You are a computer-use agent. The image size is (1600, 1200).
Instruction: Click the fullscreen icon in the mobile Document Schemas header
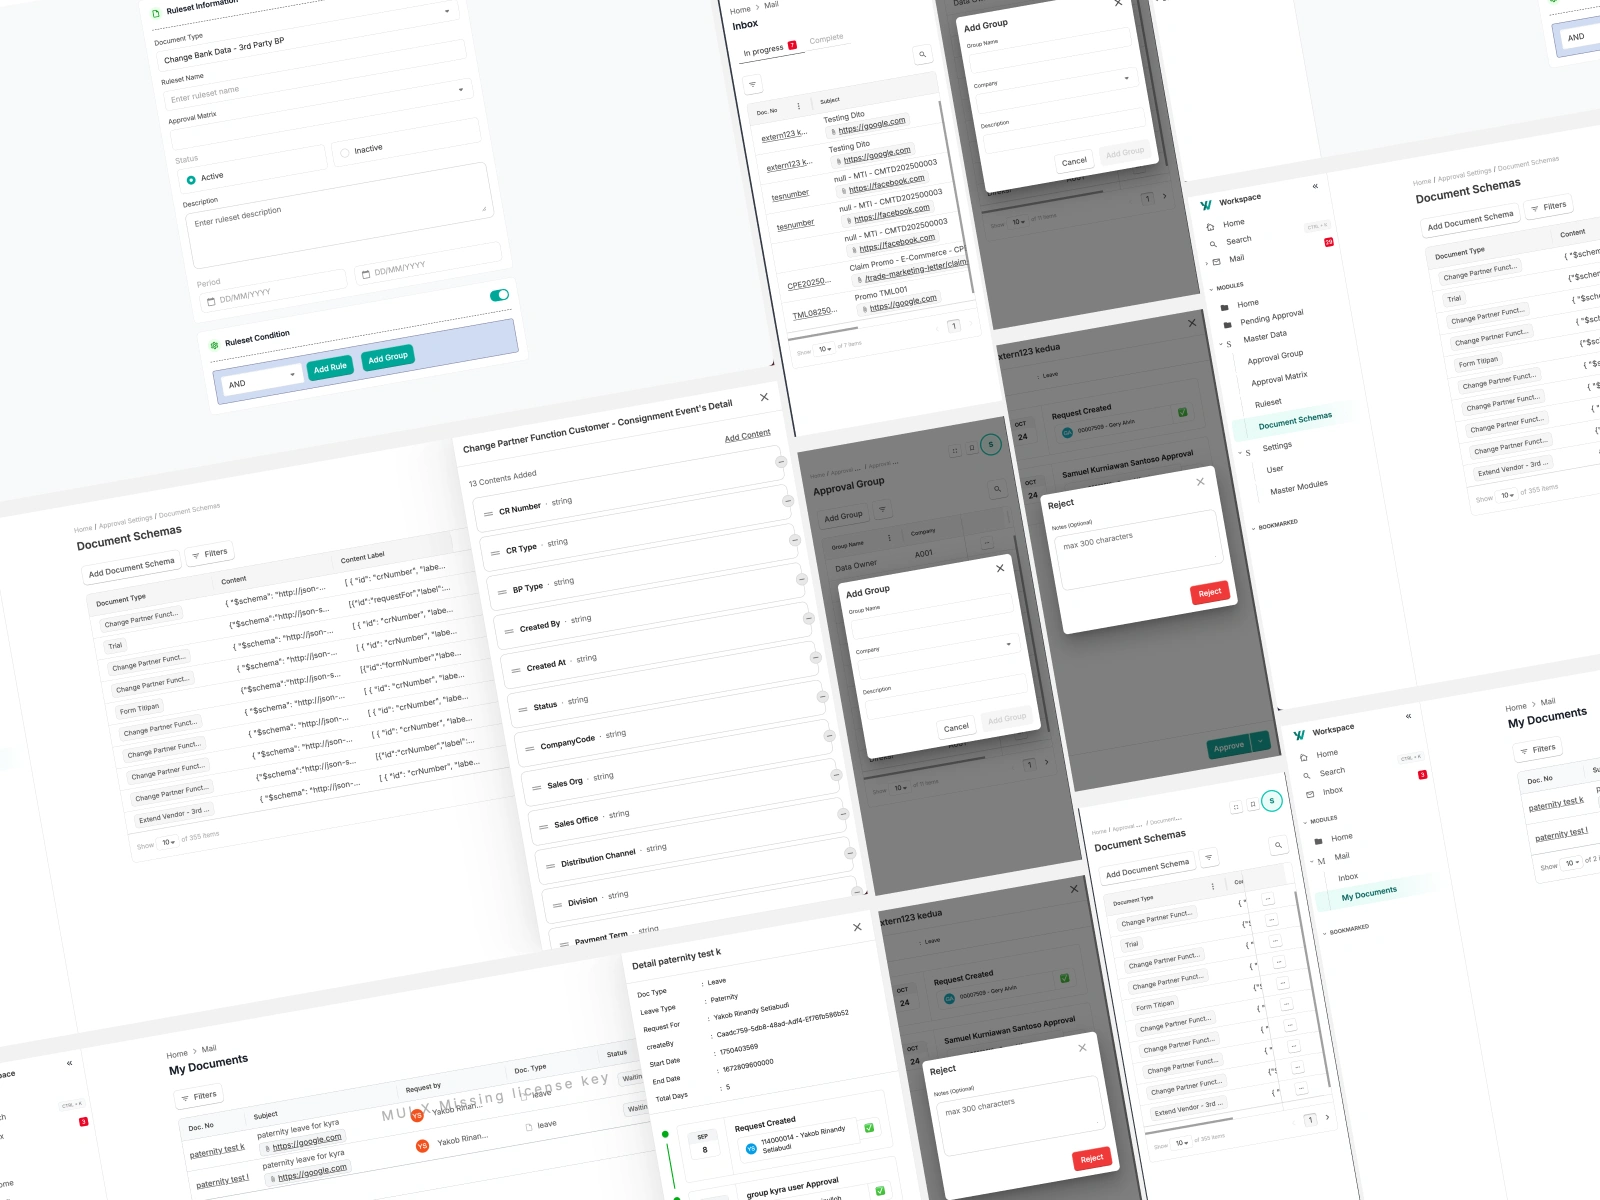pyautogui.click(x=1236, y=806)
